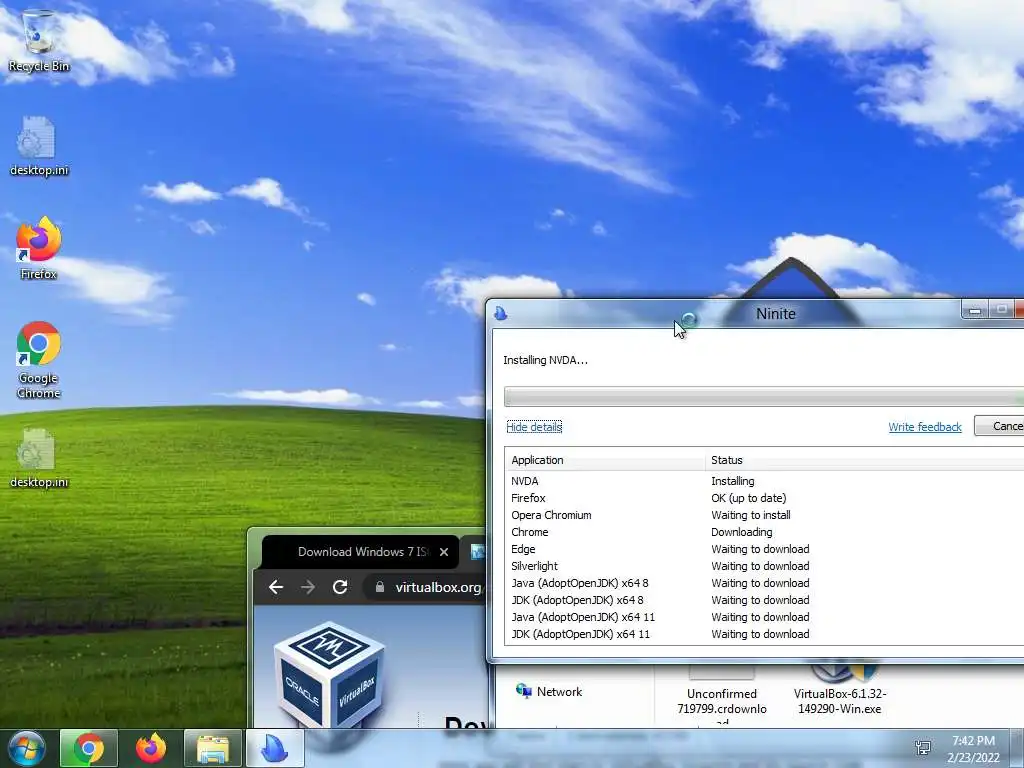Click the Ninite title bar logo icon
Image resolution: width=1024 pixels, height=768 pixels.
click(501, 313)
